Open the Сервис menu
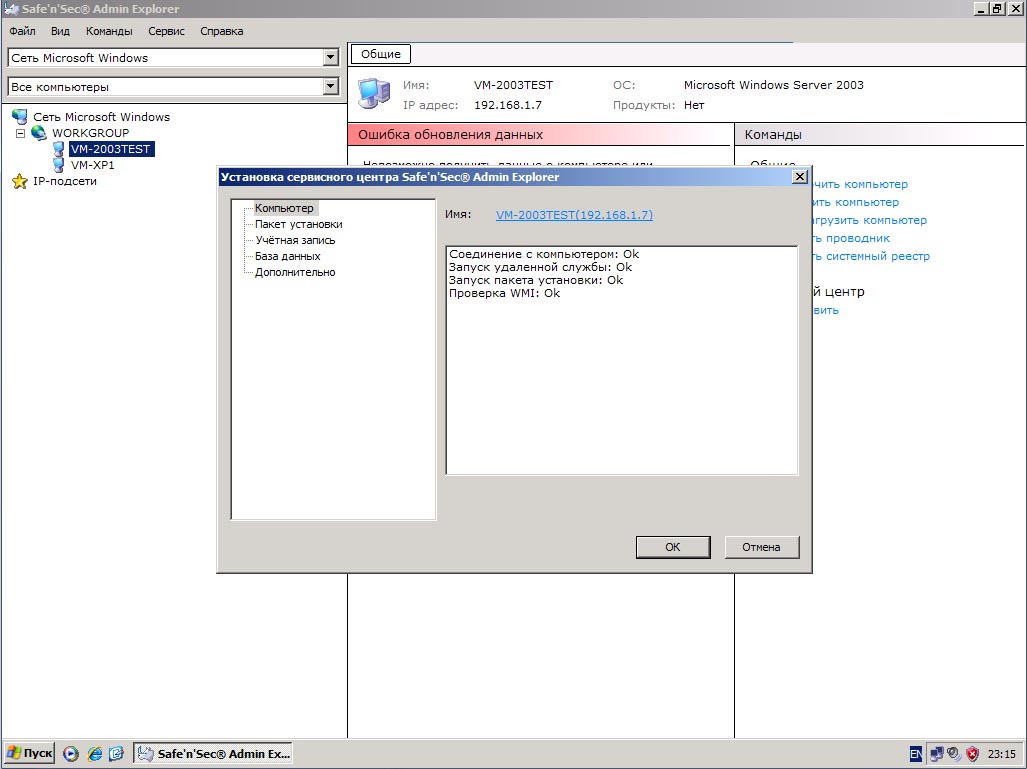 click(x=166, y=31)
